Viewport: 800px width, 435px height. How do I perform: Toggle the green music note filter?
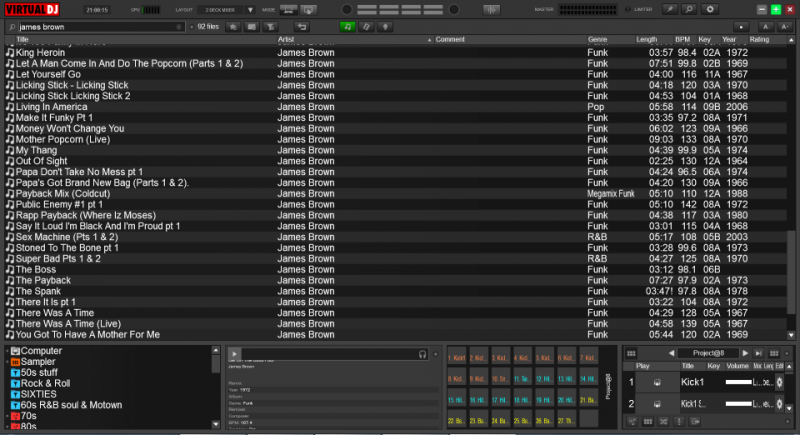pyautogui.click(x=347, y=27)
